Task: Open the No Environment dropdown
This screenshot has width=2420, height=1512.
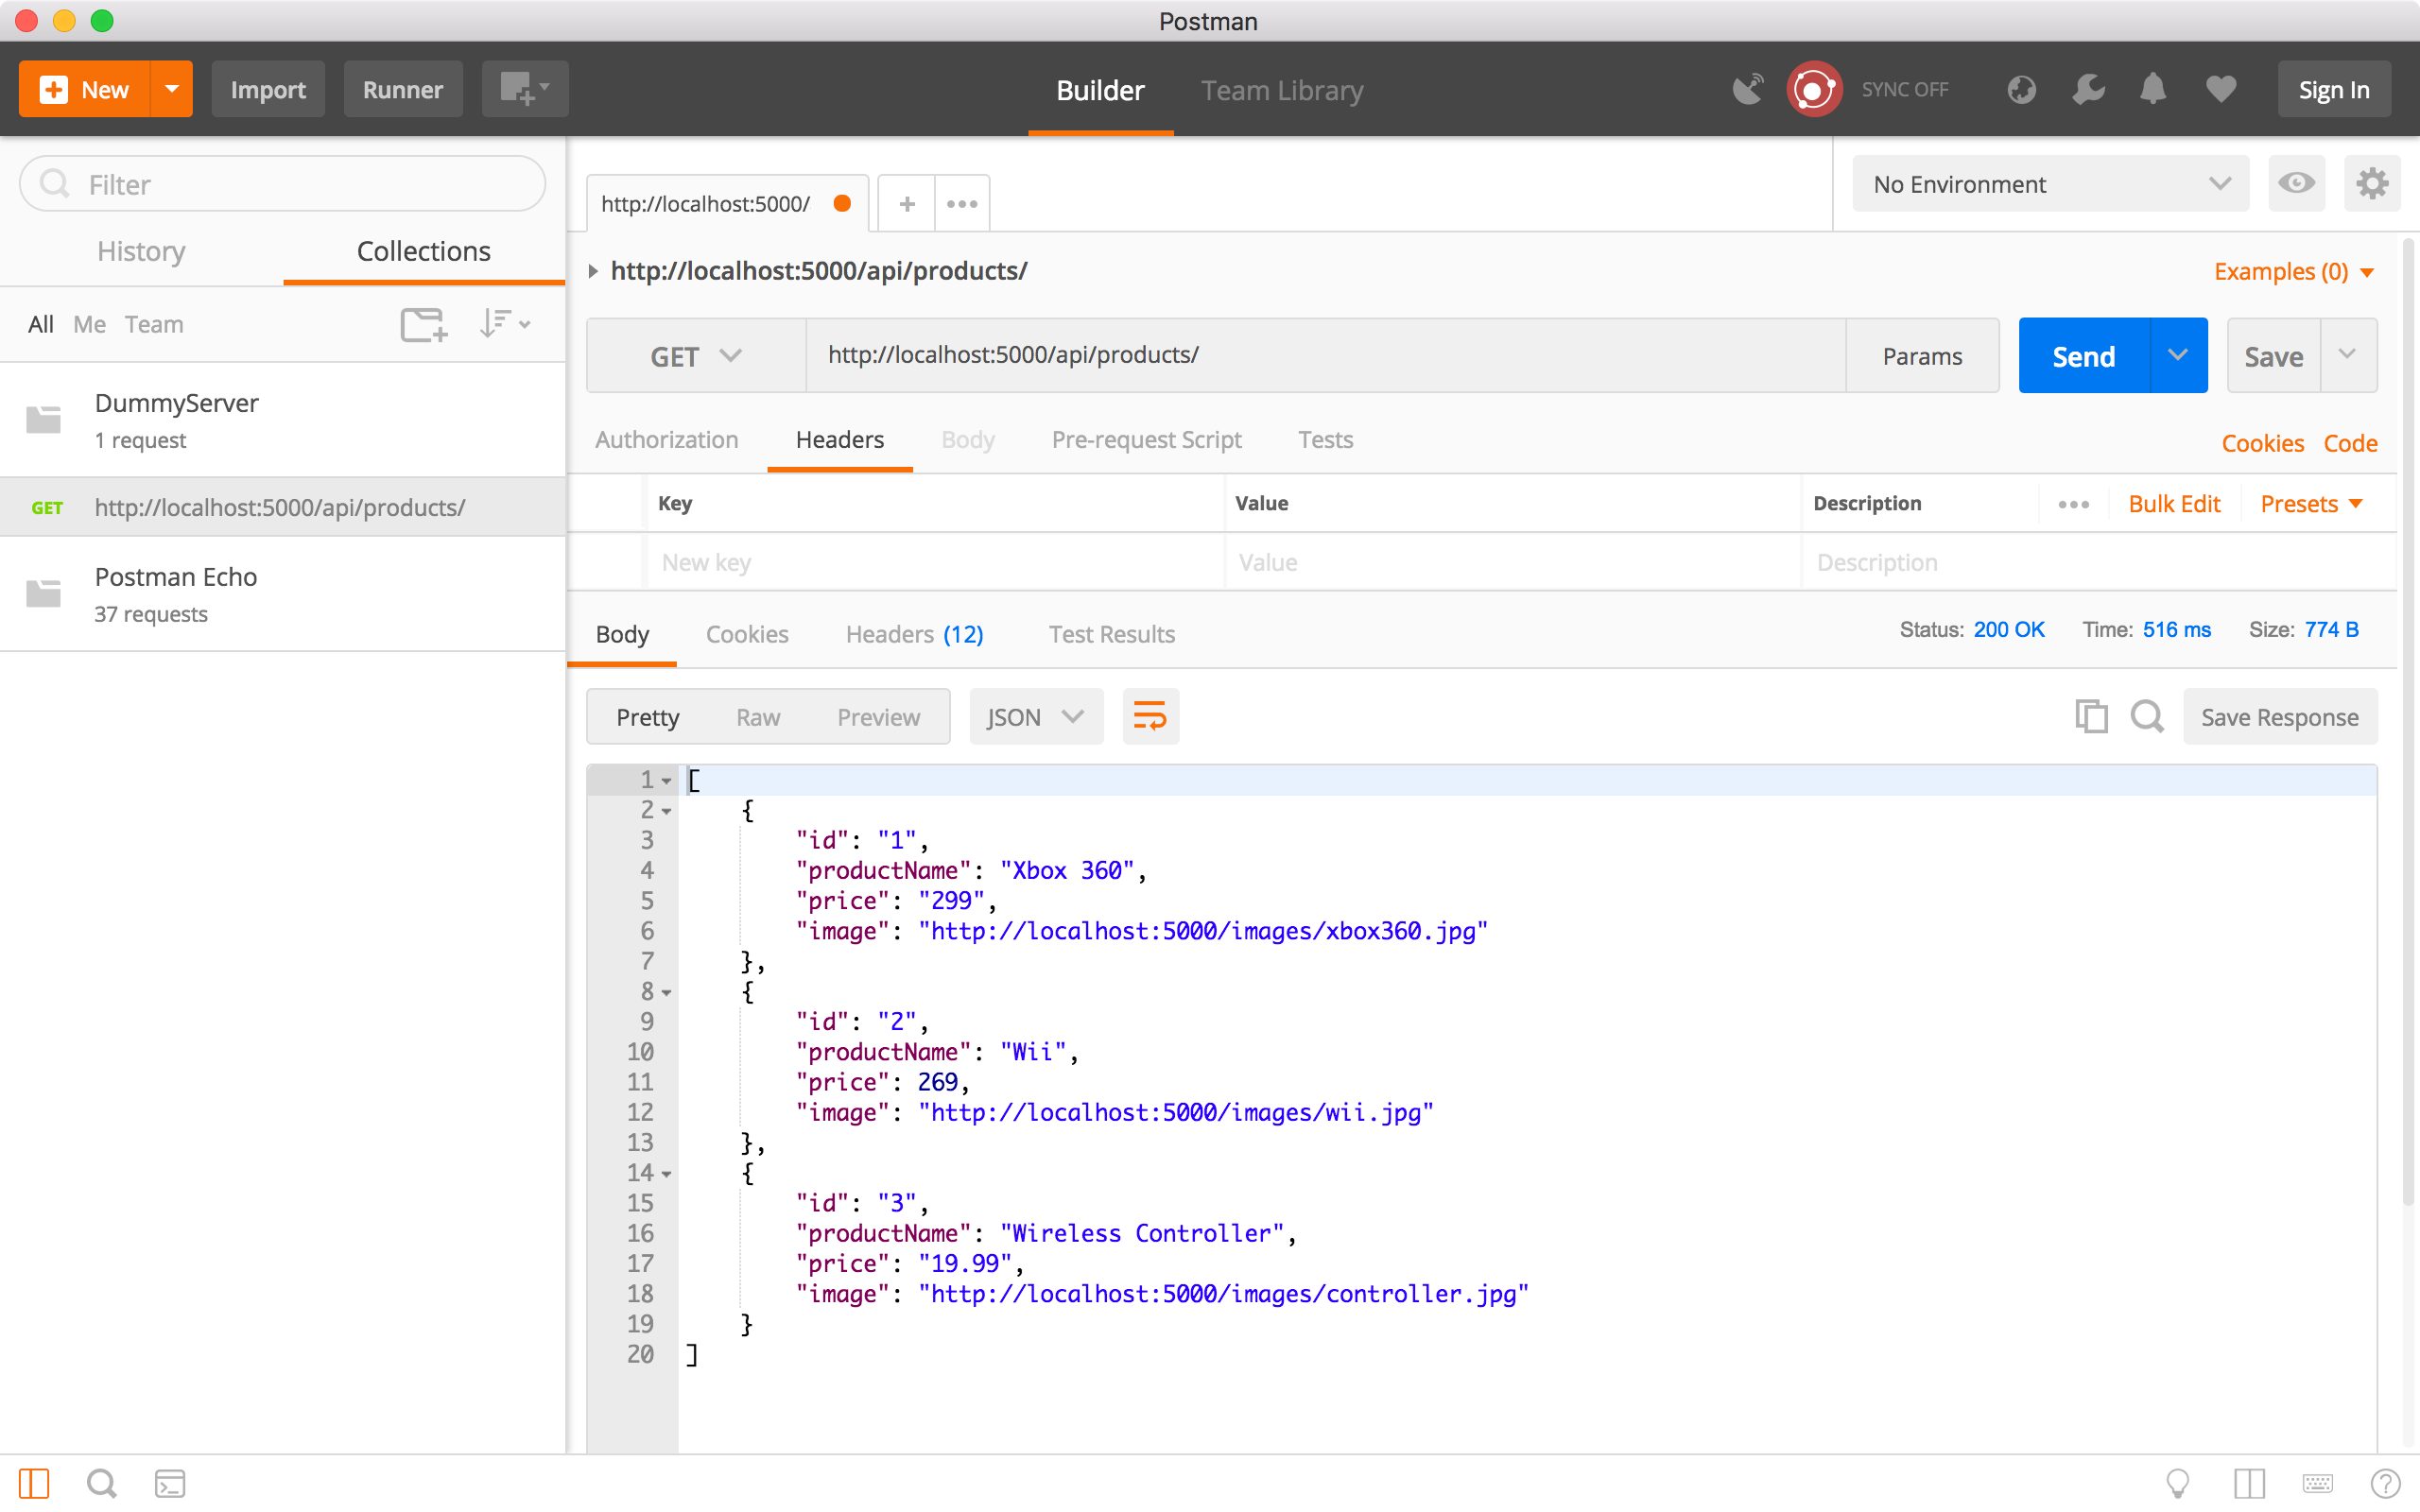Action: [x=2050, y=183]
